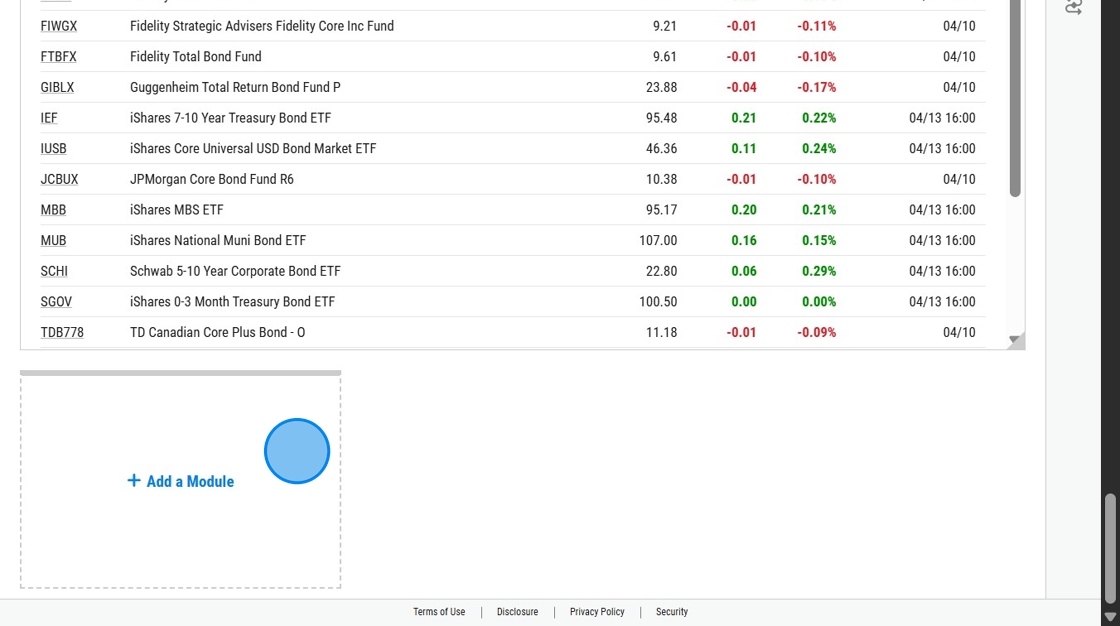Screen dimensions: 1120x626
Task: Select iShares MBS ETF name
Action: tap(176, 210)
